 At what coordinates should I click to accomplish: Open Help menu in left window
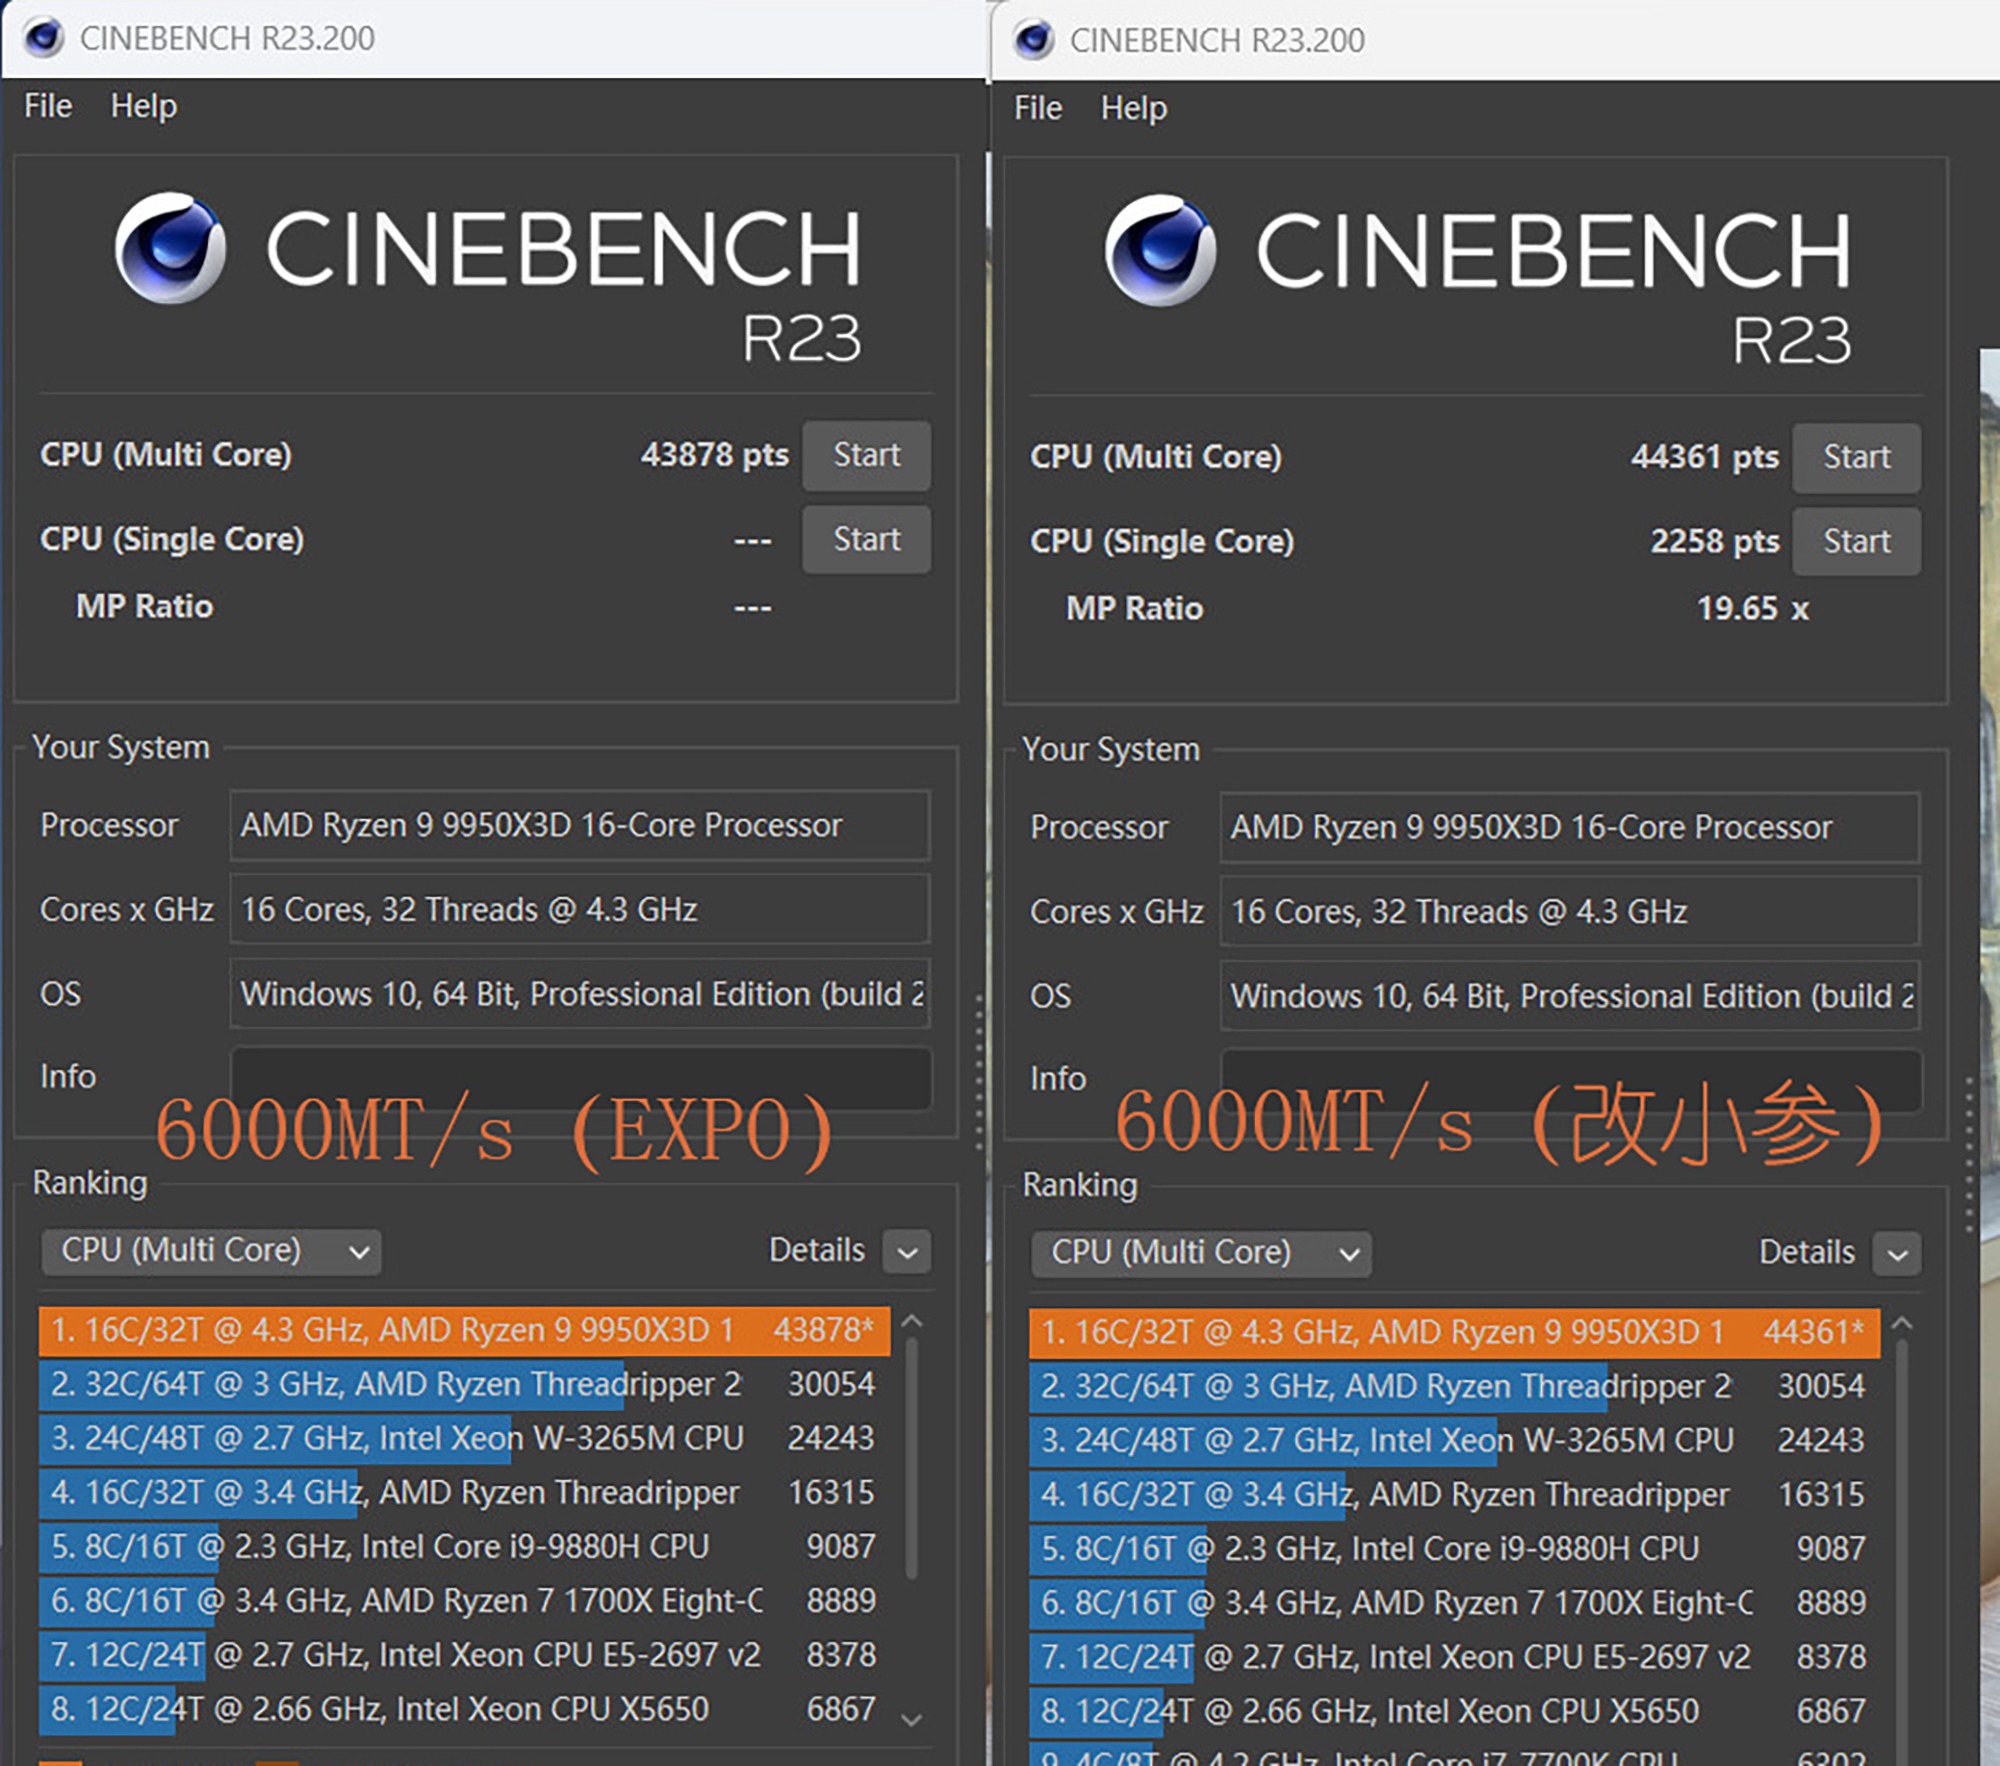(x=143, y=106)
